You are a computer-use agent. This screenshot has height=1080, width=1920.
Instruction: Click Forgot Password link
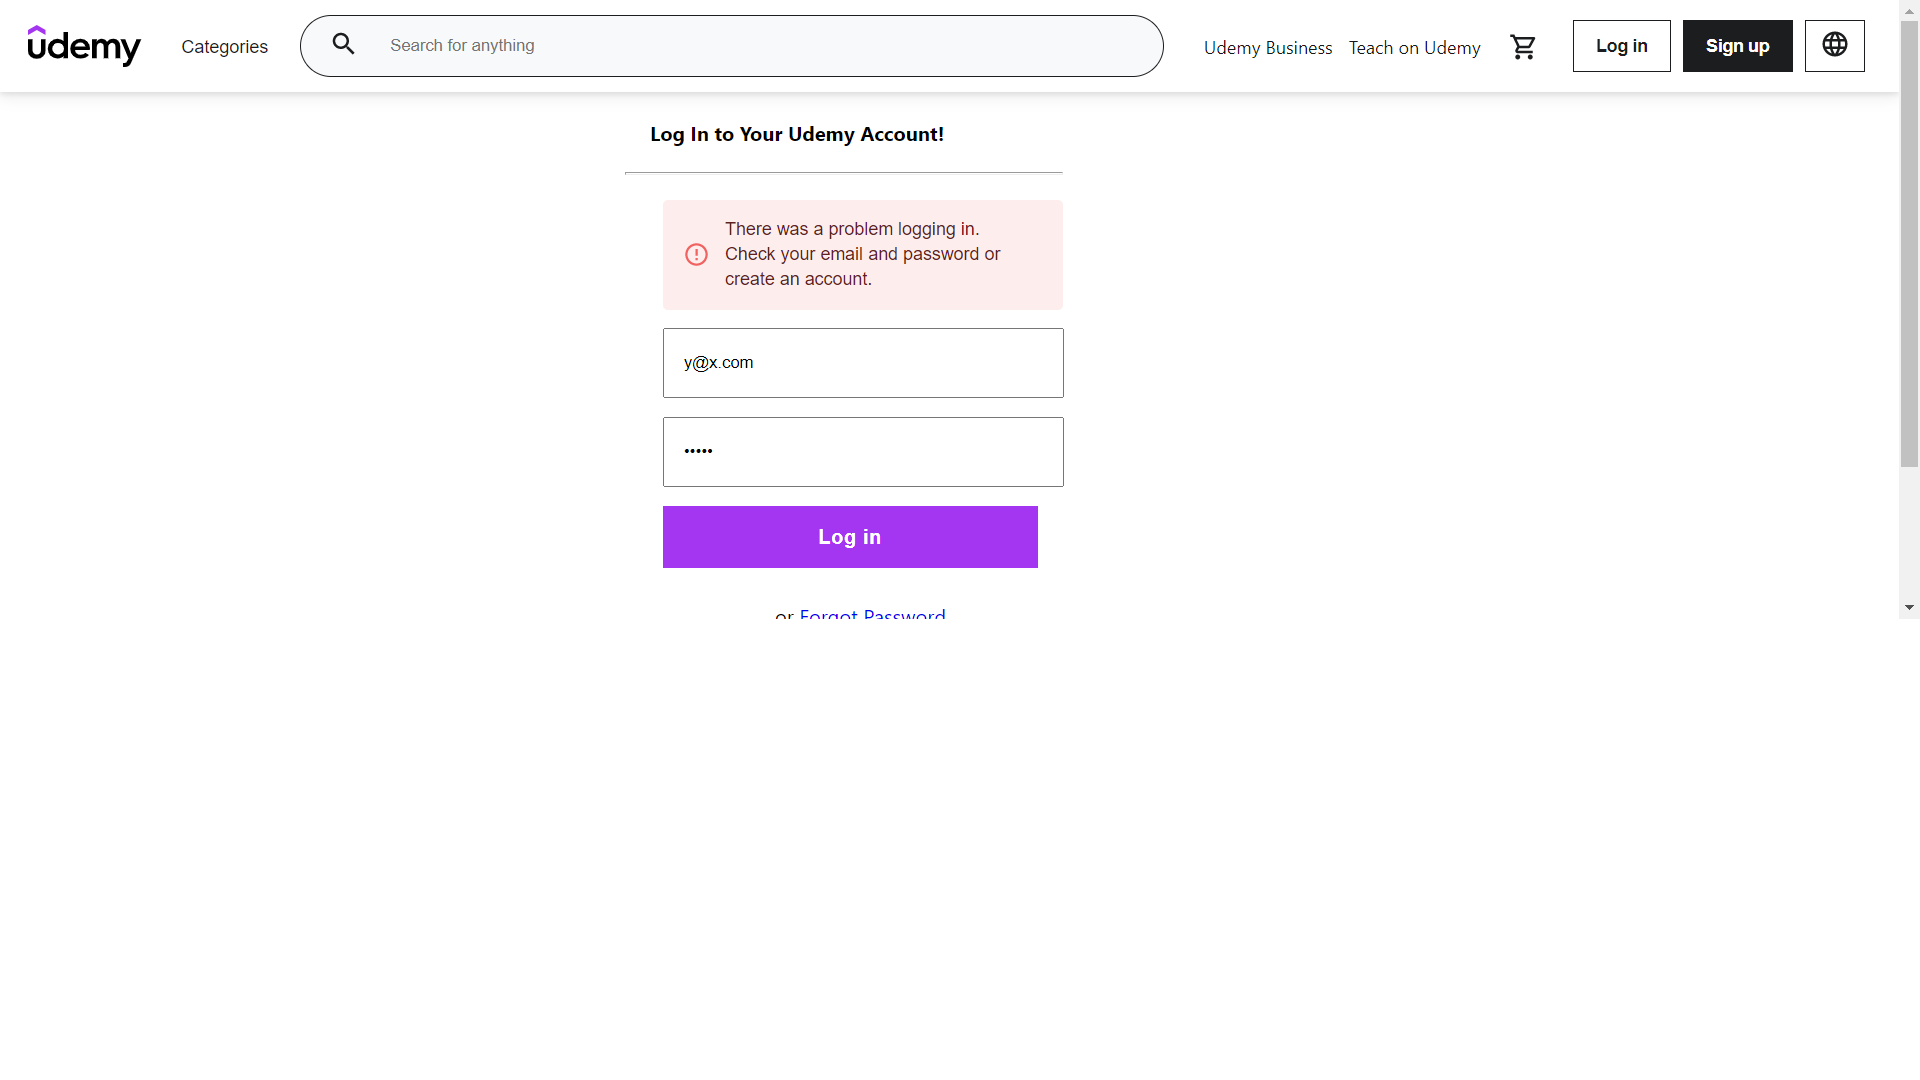point(871,615)
